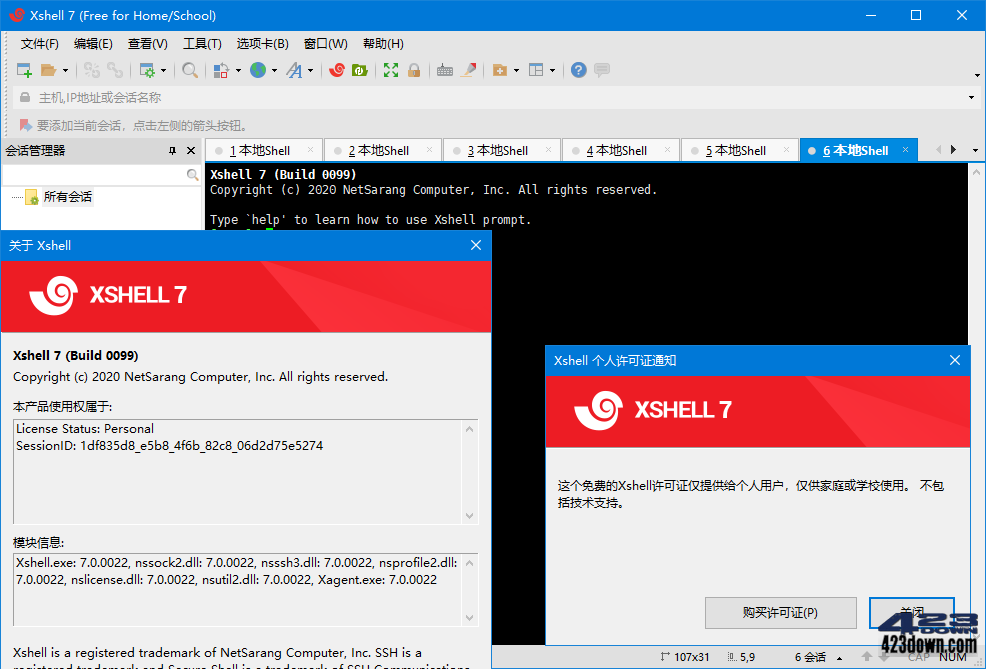
Task: Close the license notice with 关闭 button
Action: [x=911, y=613]
